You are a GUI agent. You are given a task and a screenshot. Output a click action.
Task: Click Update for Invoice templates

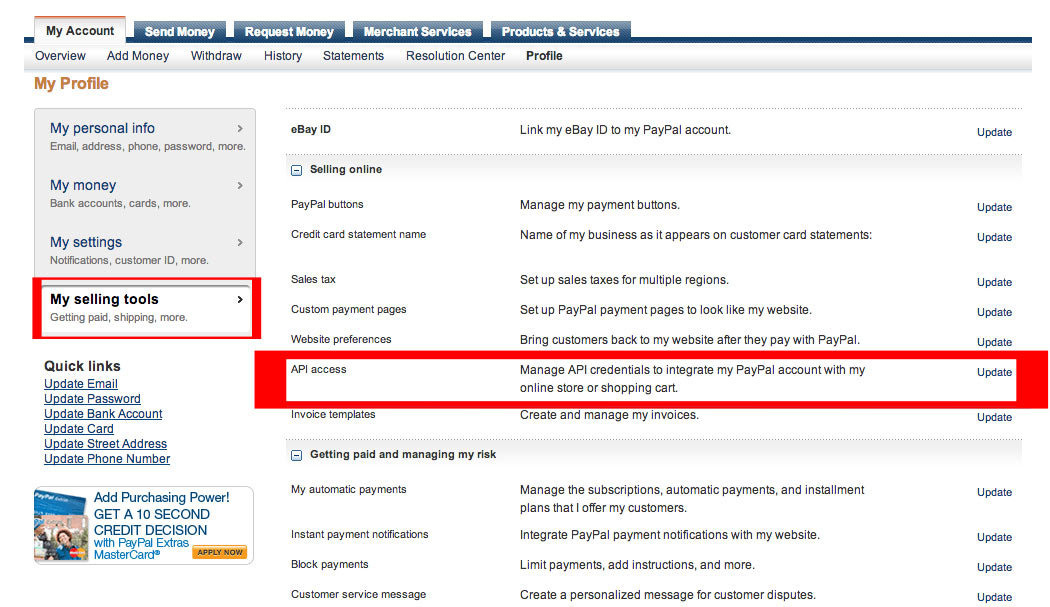pyautogui.click(x=994, y=417)
